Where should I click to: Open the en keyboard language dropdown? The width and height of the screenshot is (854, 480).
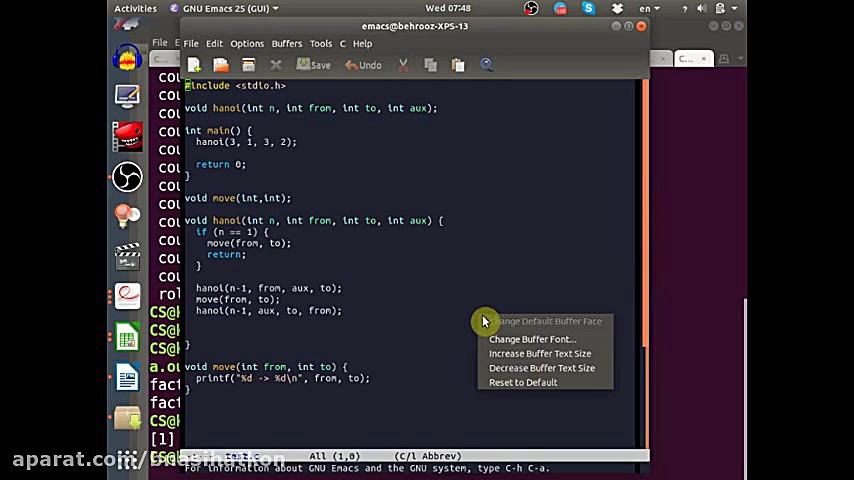coord(649,9)
